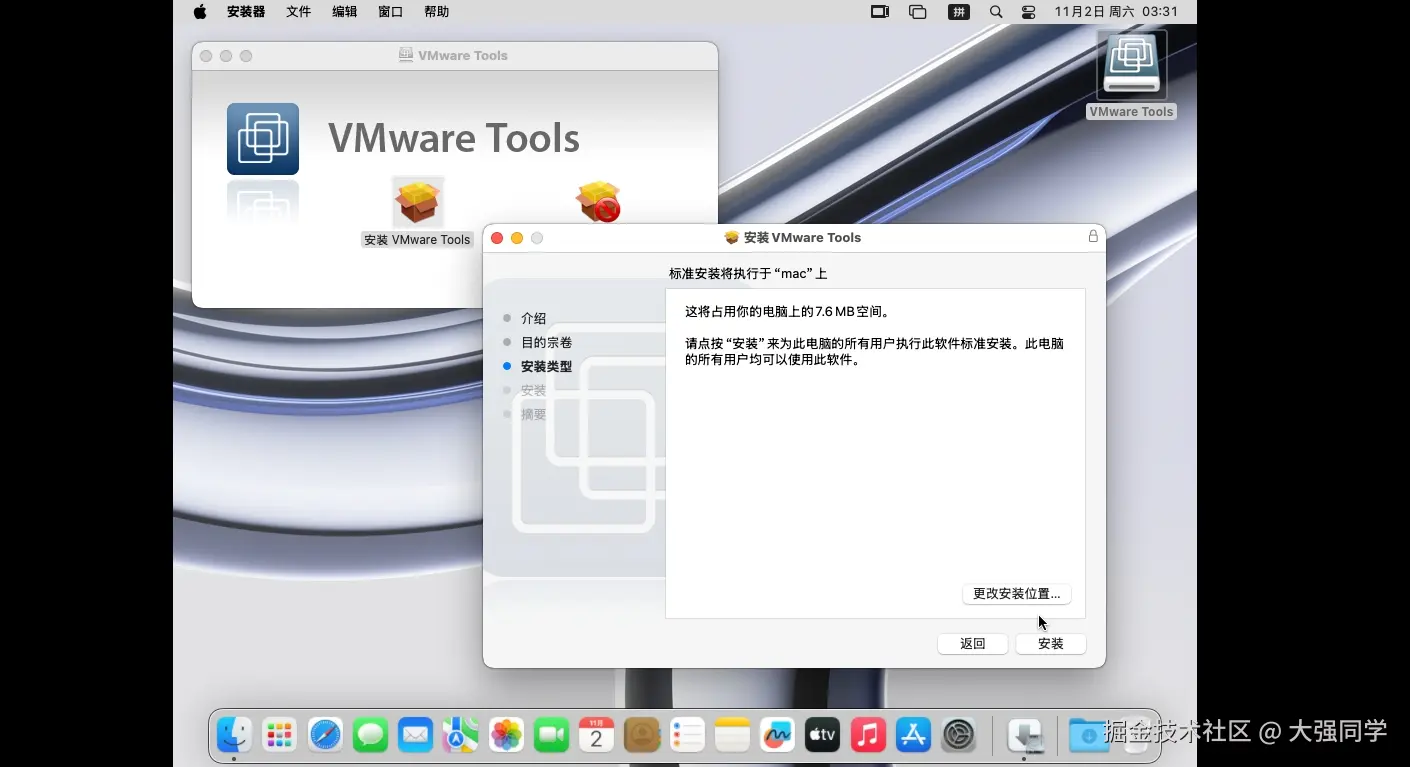Open 更改安装位置... option
The image size is (1410, 767).
[1016, 594]
